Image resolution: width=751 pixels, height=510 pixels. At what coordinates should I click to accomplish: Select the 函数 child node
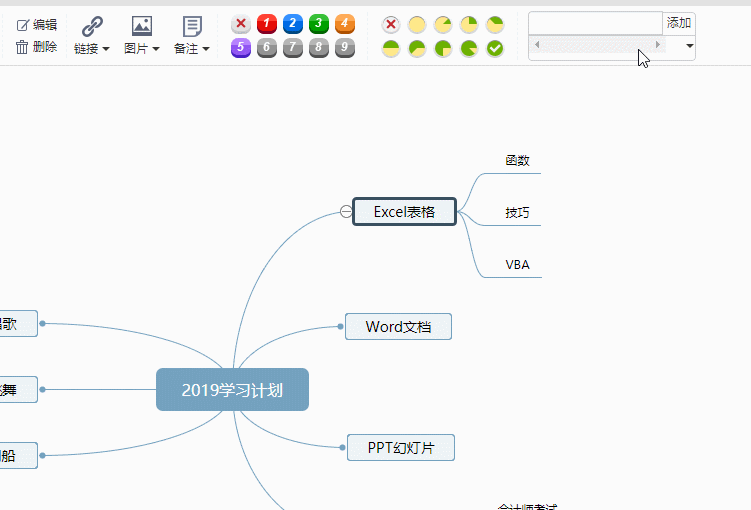(x=517, y=160)
